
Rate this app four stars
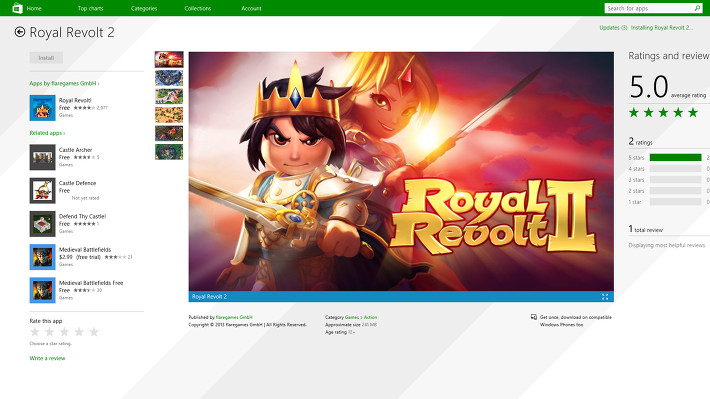(79, 332)
